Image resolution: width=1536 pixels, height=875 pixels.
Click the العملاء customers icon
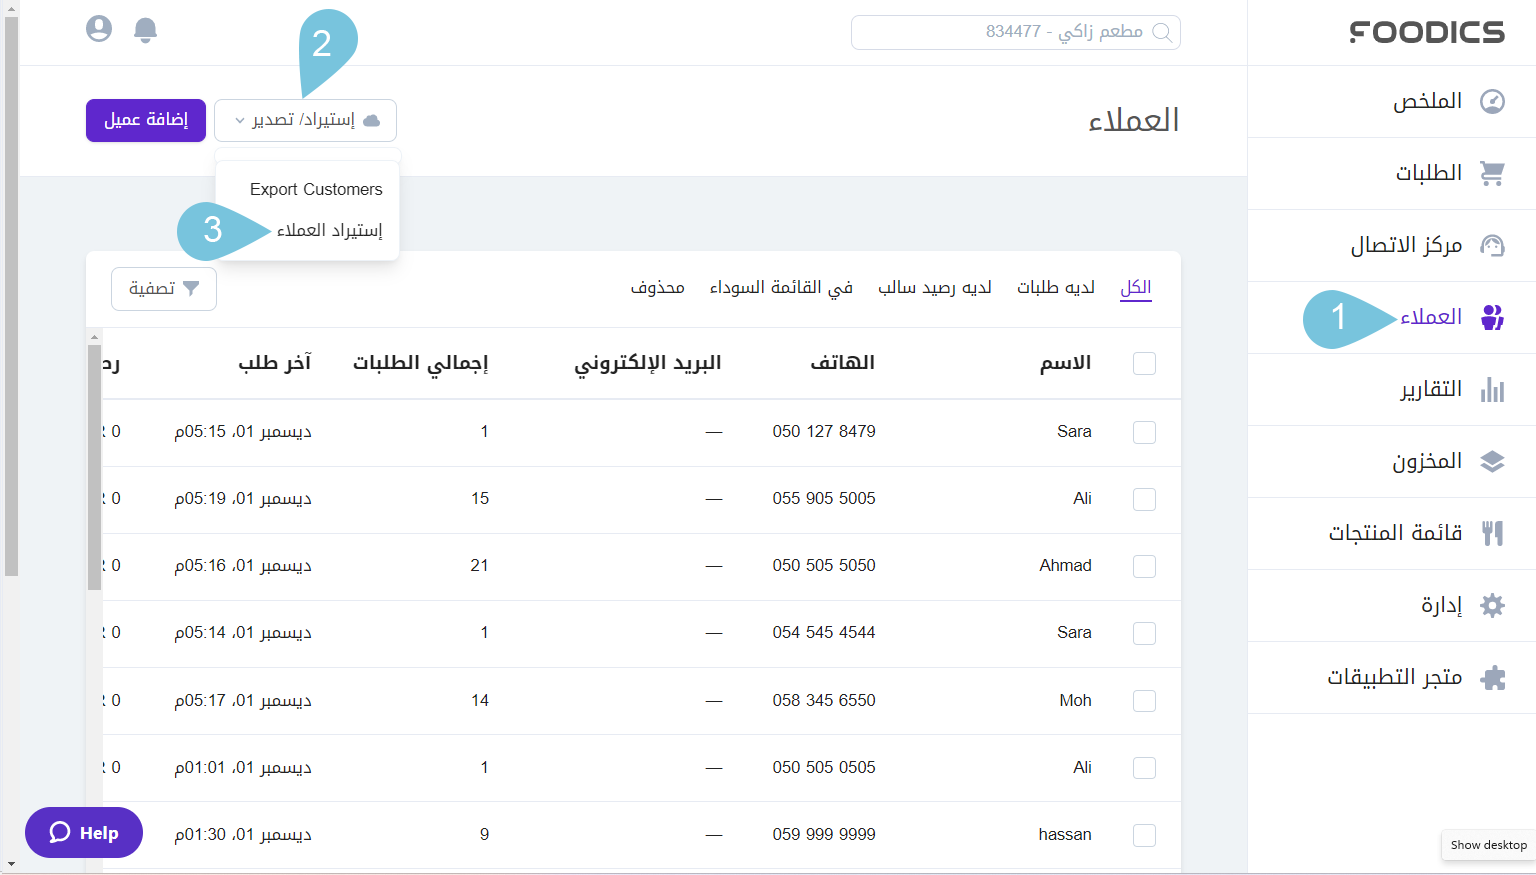point(1492,317)
